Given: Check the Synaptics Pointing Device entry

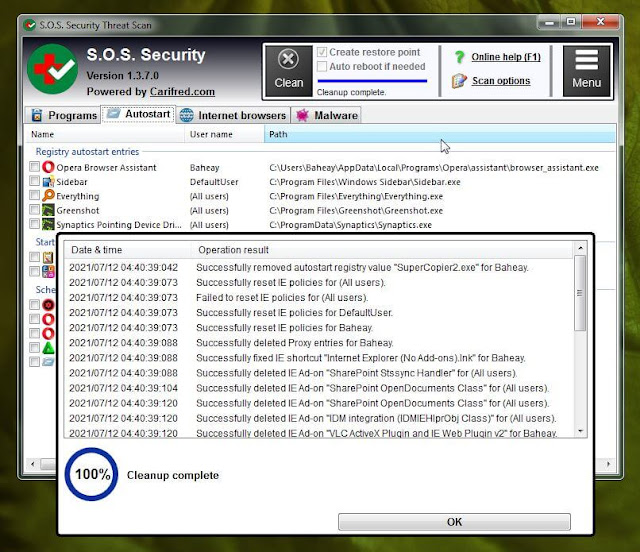Looking at the screenshot, I should click(x=35, y=224).
